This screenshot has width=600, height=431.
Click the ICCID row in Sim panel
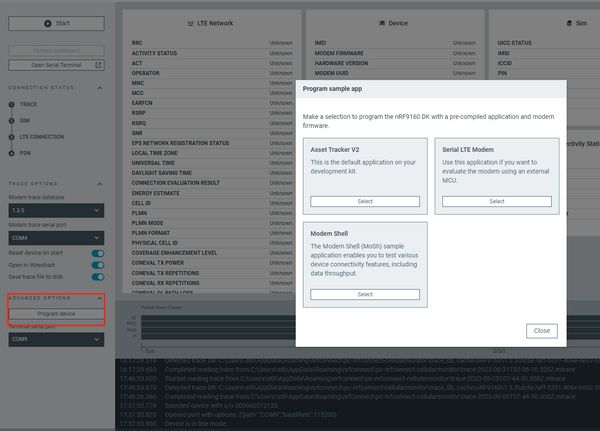coord(548,63)
